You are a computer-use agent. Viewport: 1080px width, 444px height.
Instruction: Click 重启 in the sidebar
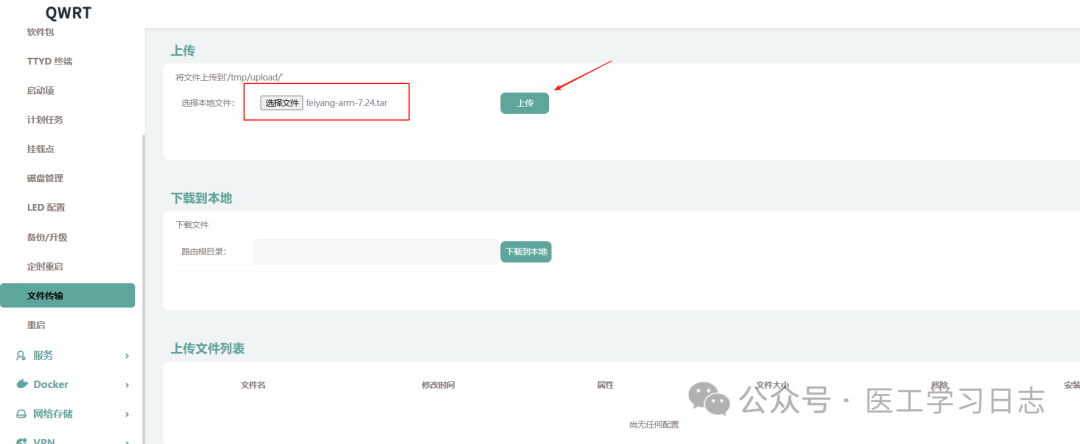37,325
